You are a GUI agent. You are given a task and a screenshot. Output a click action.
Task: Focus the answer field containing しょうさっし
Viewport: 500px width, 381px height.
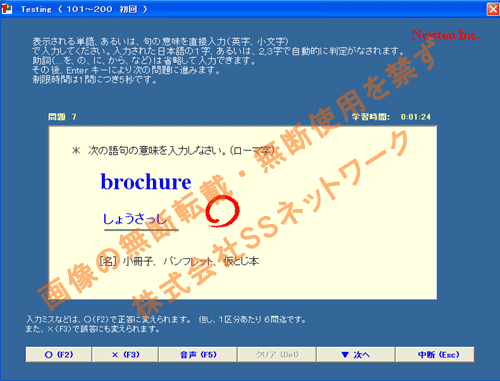(141, 219)
